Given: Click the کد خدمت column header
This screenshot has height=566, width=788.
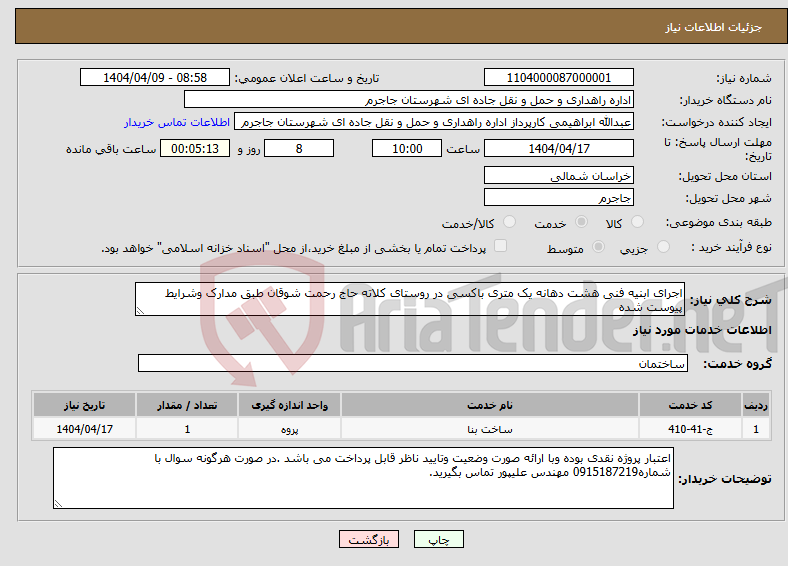Looking at the screenshot, I should (x=691, y=405).
